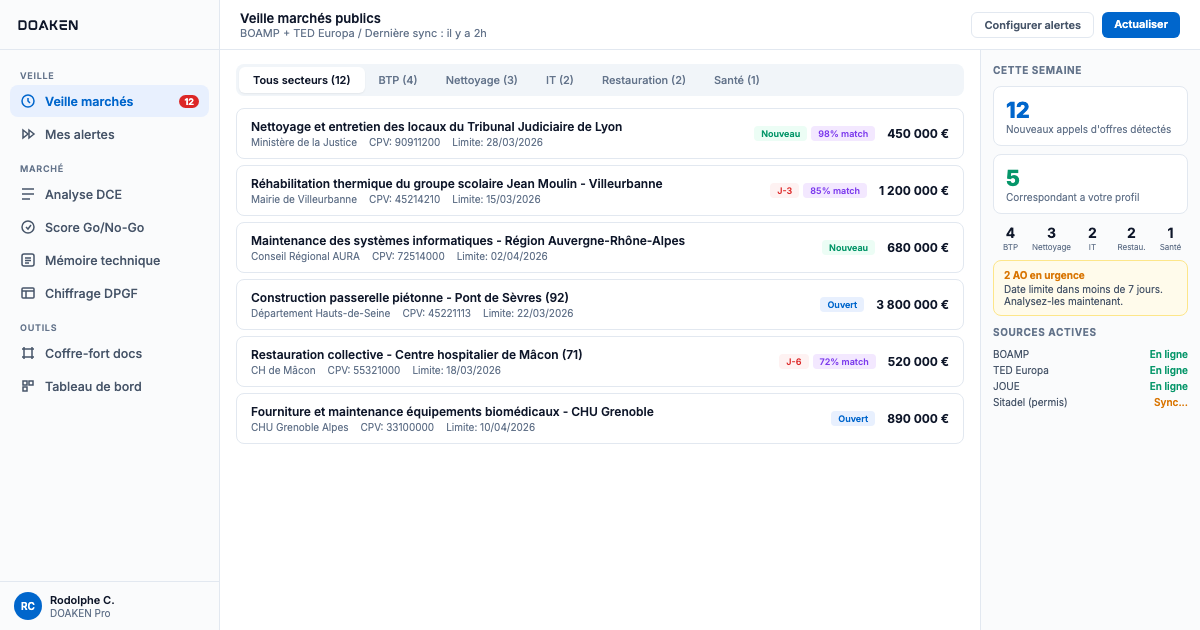Screen dimensions: 1200x630
Task: Select the Nettoyage (3) filter tab
Action: [x=481, y=79]
